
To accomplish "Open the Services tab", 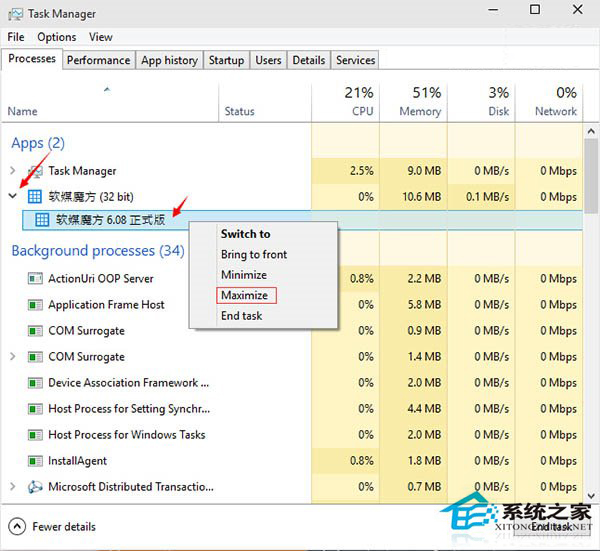I will coord(355,60).
